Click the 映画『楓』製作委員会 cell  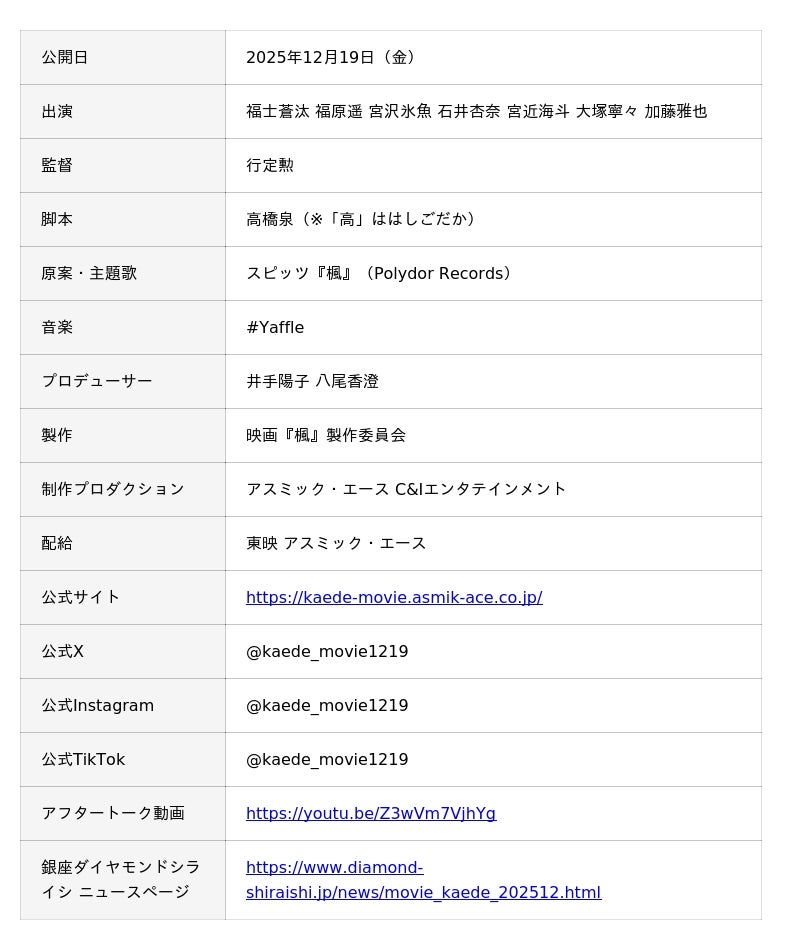[326, 436]
